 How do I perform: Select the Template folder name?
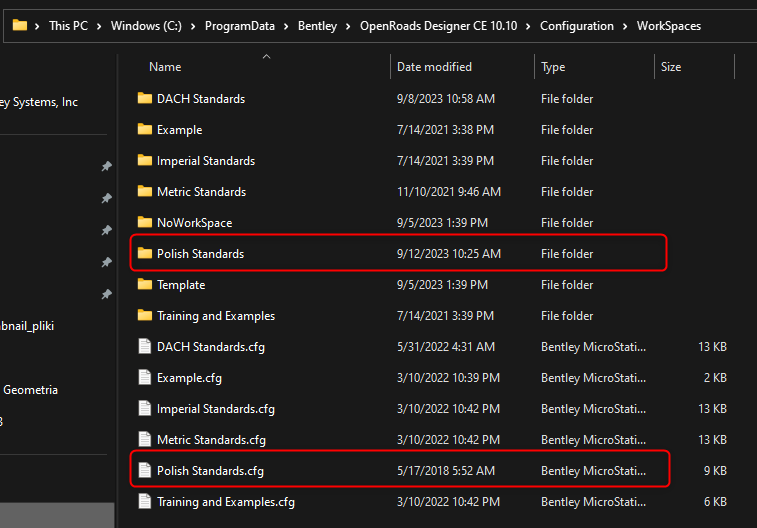coord(181,285)
